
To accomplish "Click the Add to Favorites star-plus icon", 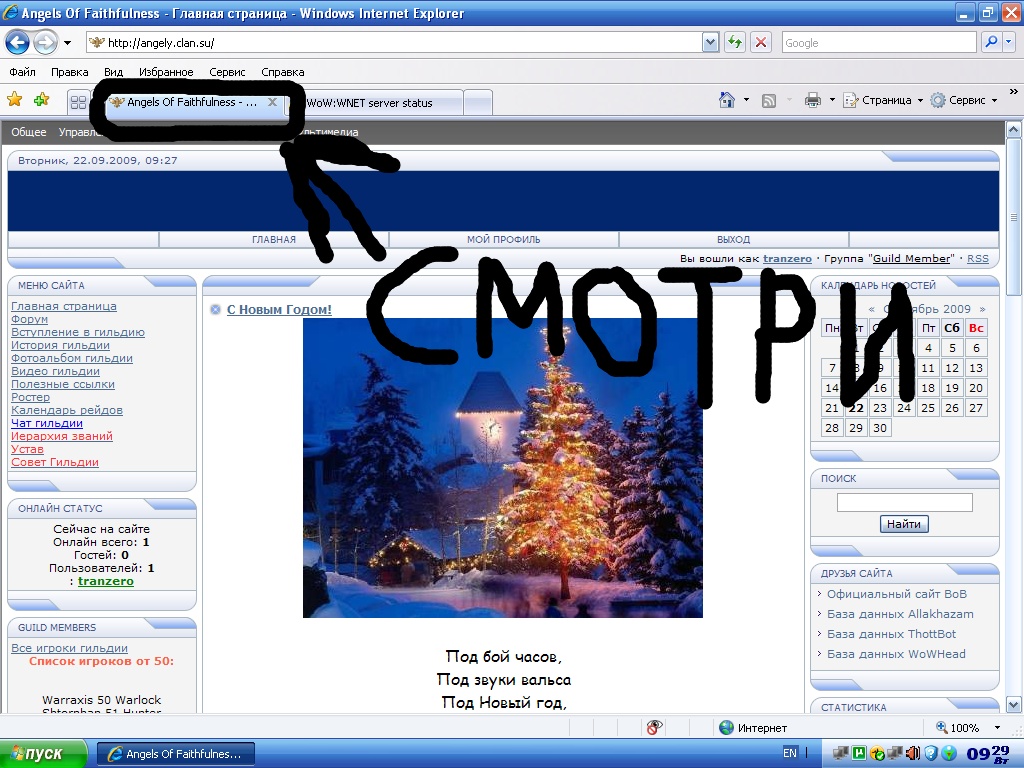I will (42, 99).
